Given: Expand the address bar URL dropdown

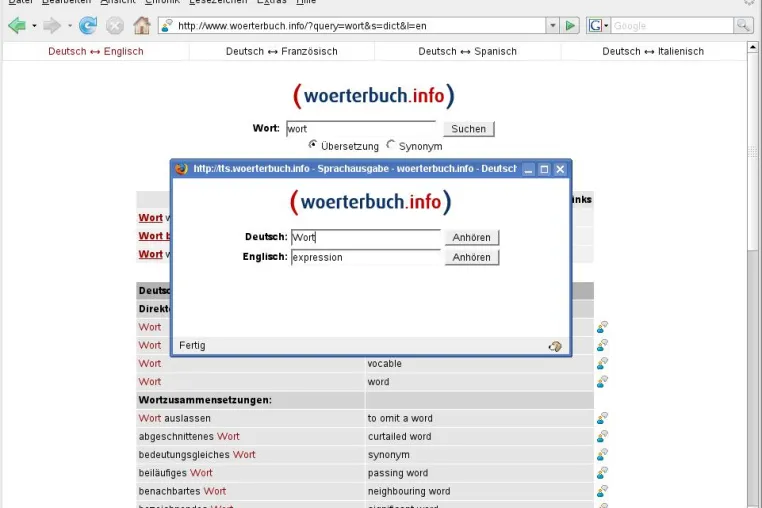Looking at the screenshot, I should click(x=552, y=25).
